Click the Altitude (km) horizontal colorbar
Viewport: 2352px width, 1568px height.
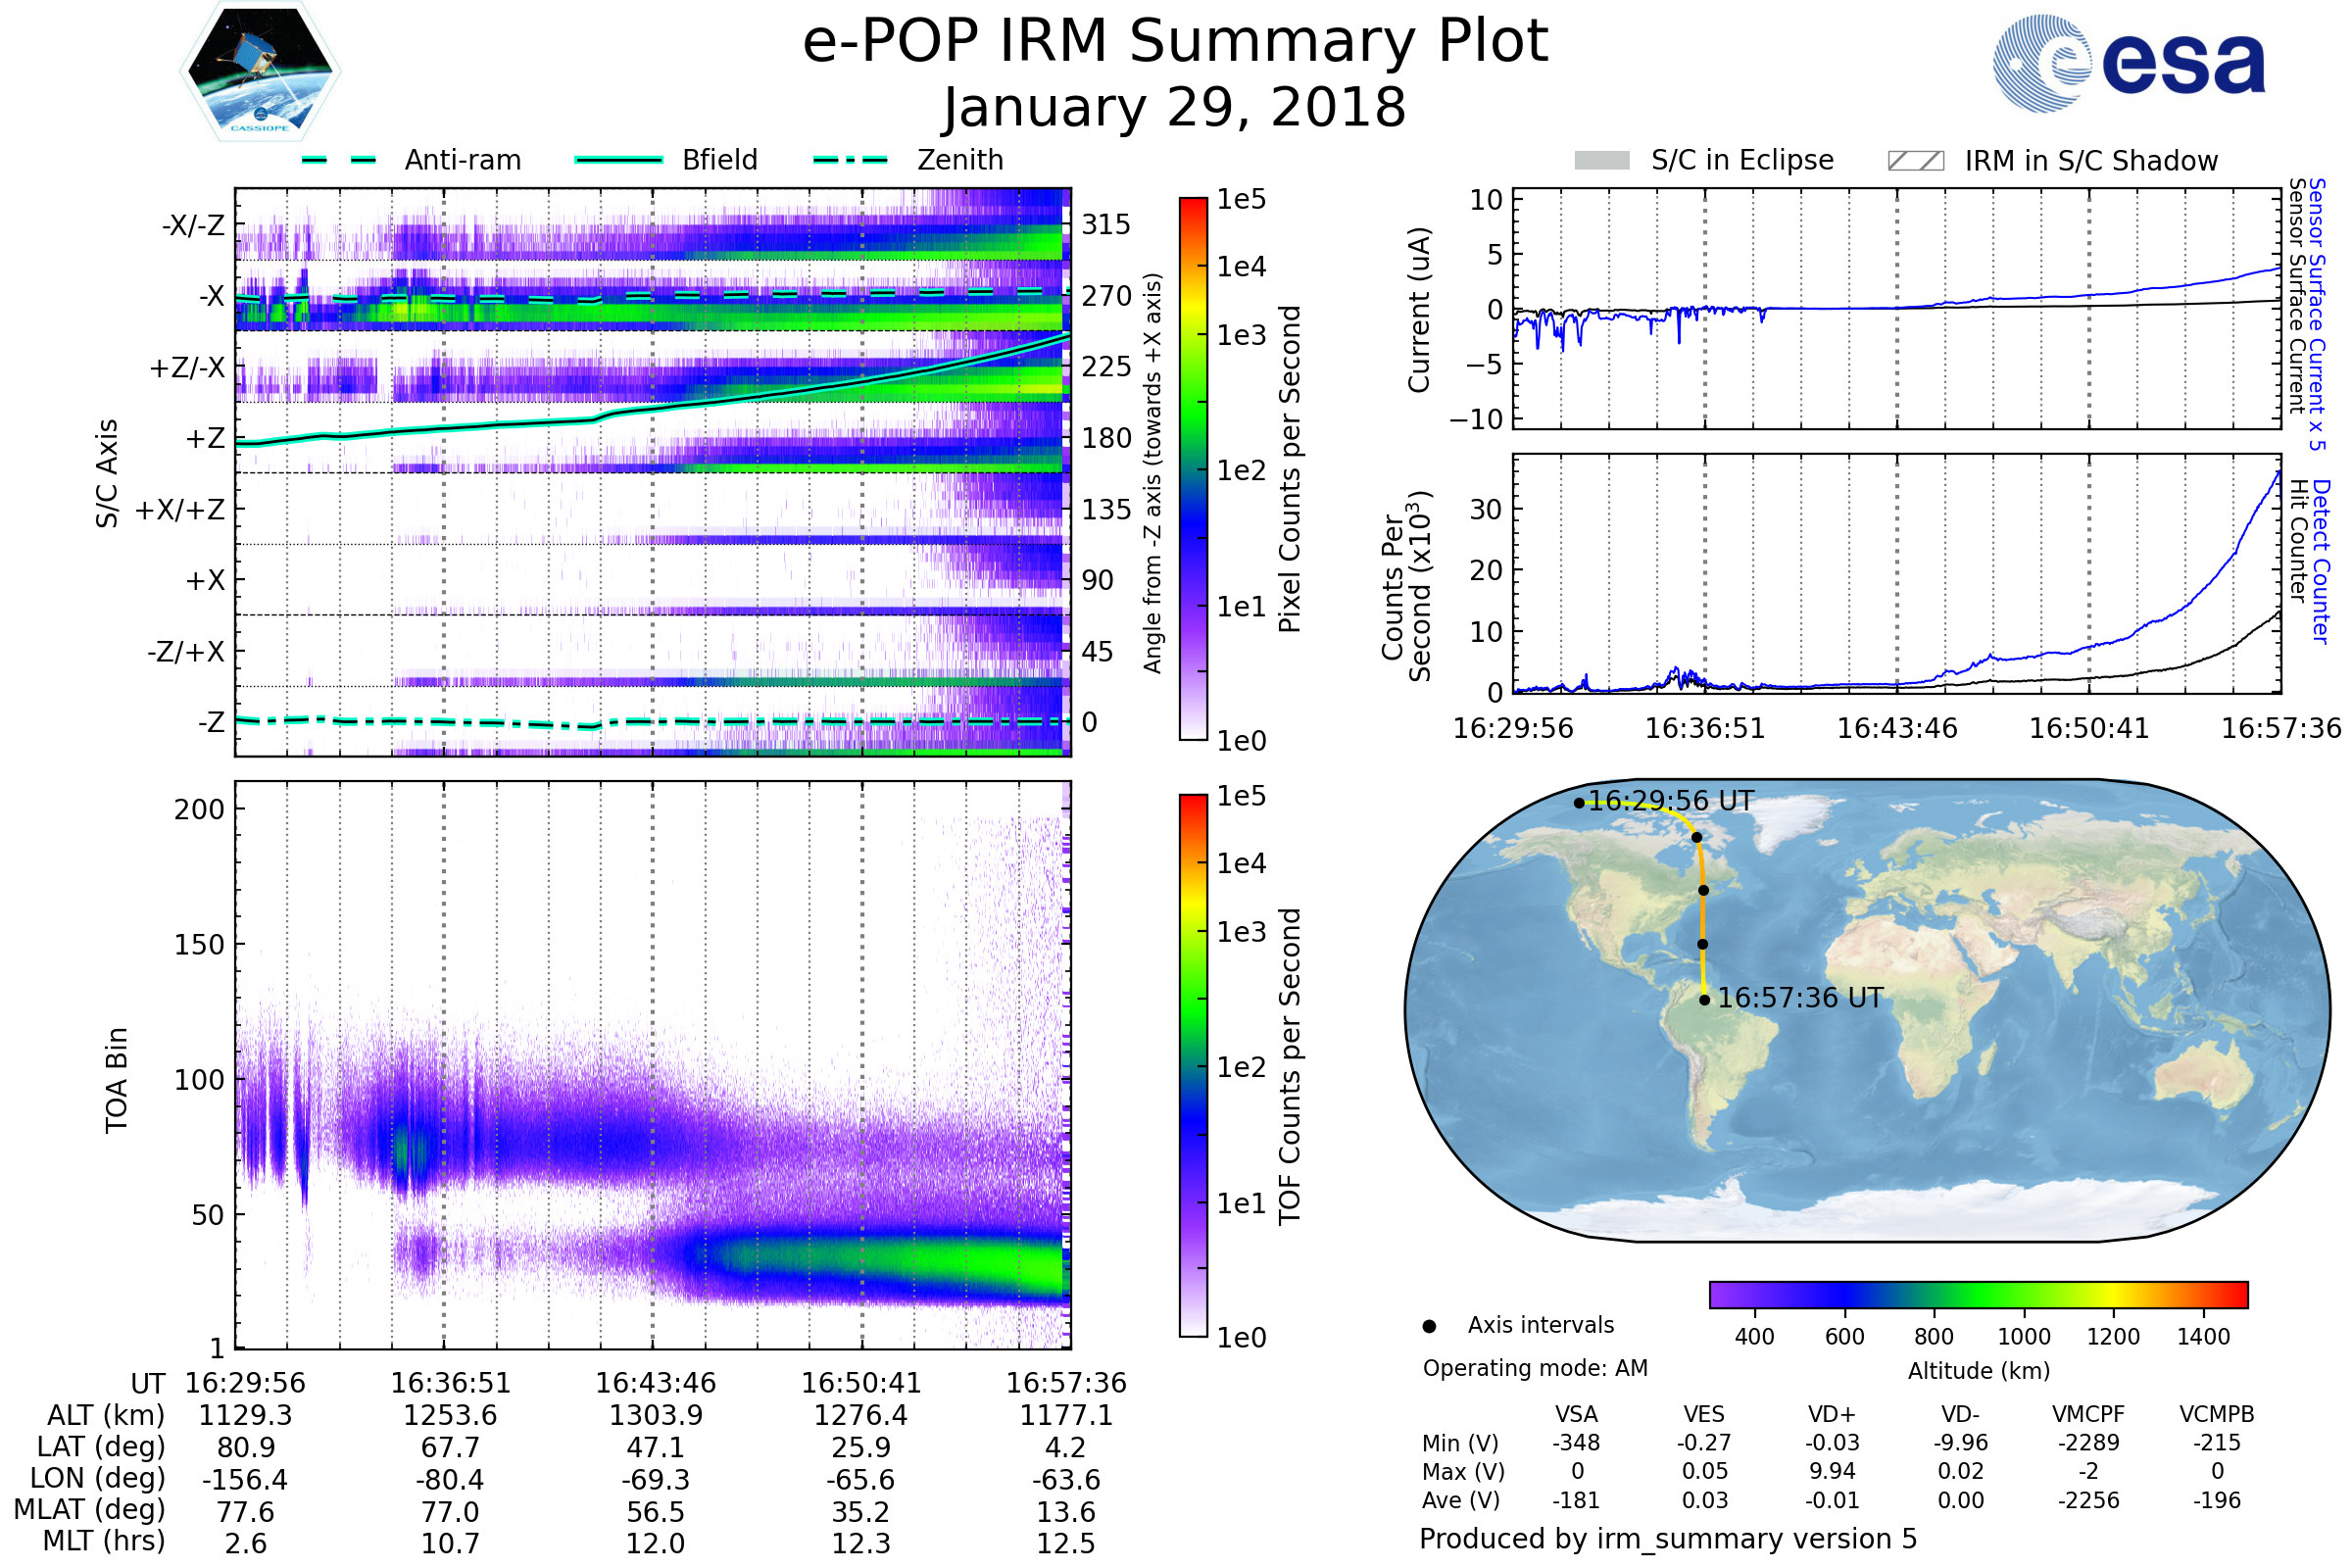[x=1978, y=1294]
